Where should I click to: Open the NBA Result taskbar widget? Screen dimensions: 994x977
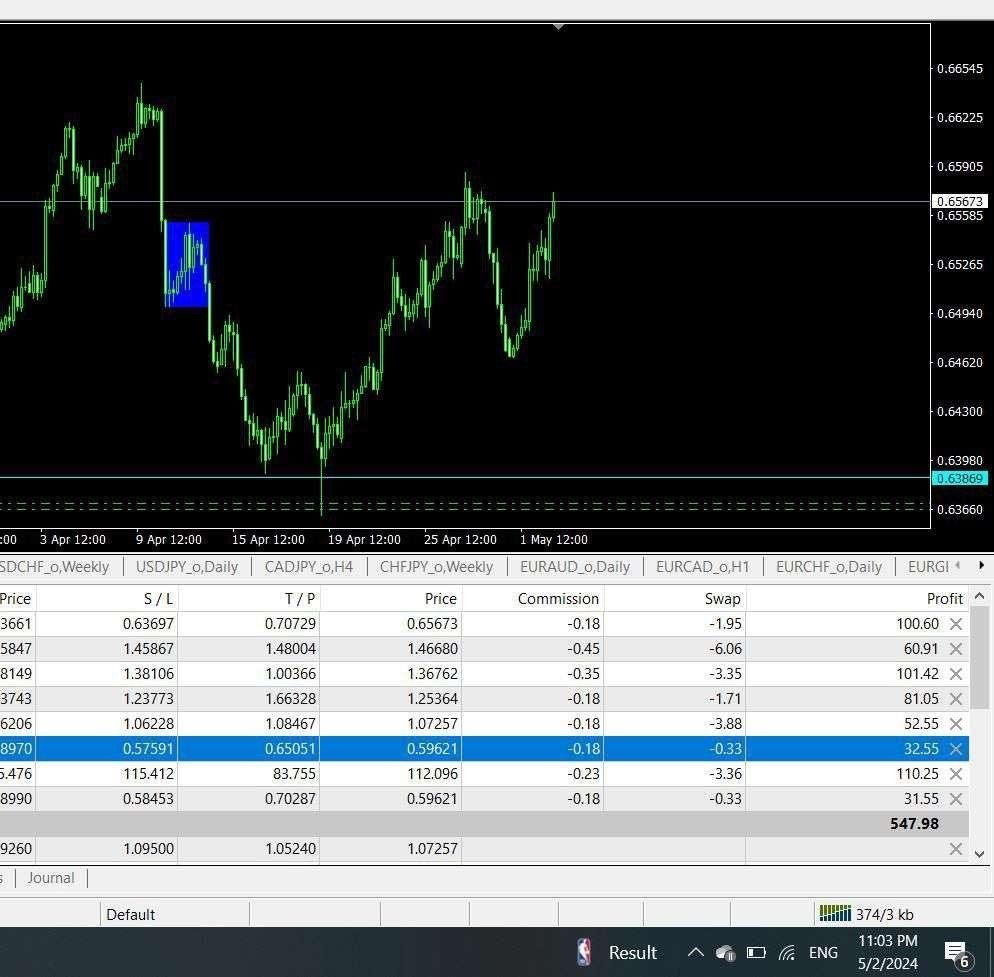click(617, 952)
